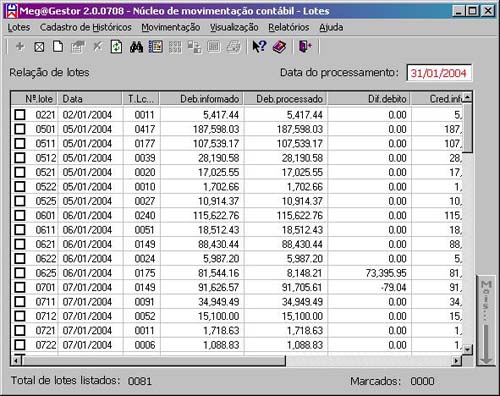Viewport: 500px width, 396px height.
Task: Open the help book icon
Action: point(279,47)
